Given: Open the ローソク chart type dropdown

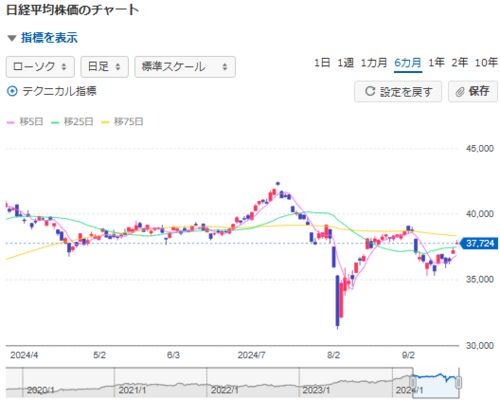Looking at the screenshot, I should [40, 67].
